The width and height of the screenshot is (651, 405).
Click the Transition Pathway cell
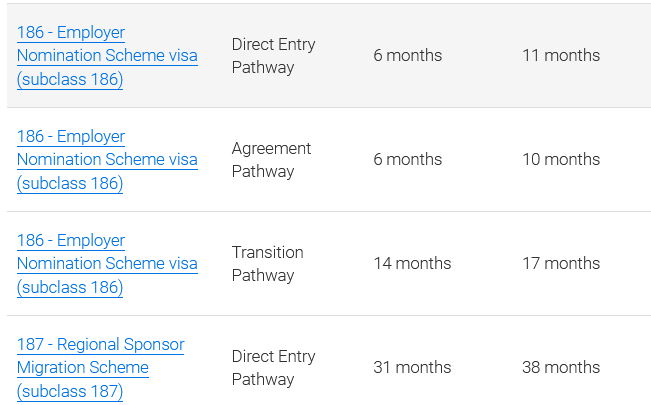tap(267, 264)
